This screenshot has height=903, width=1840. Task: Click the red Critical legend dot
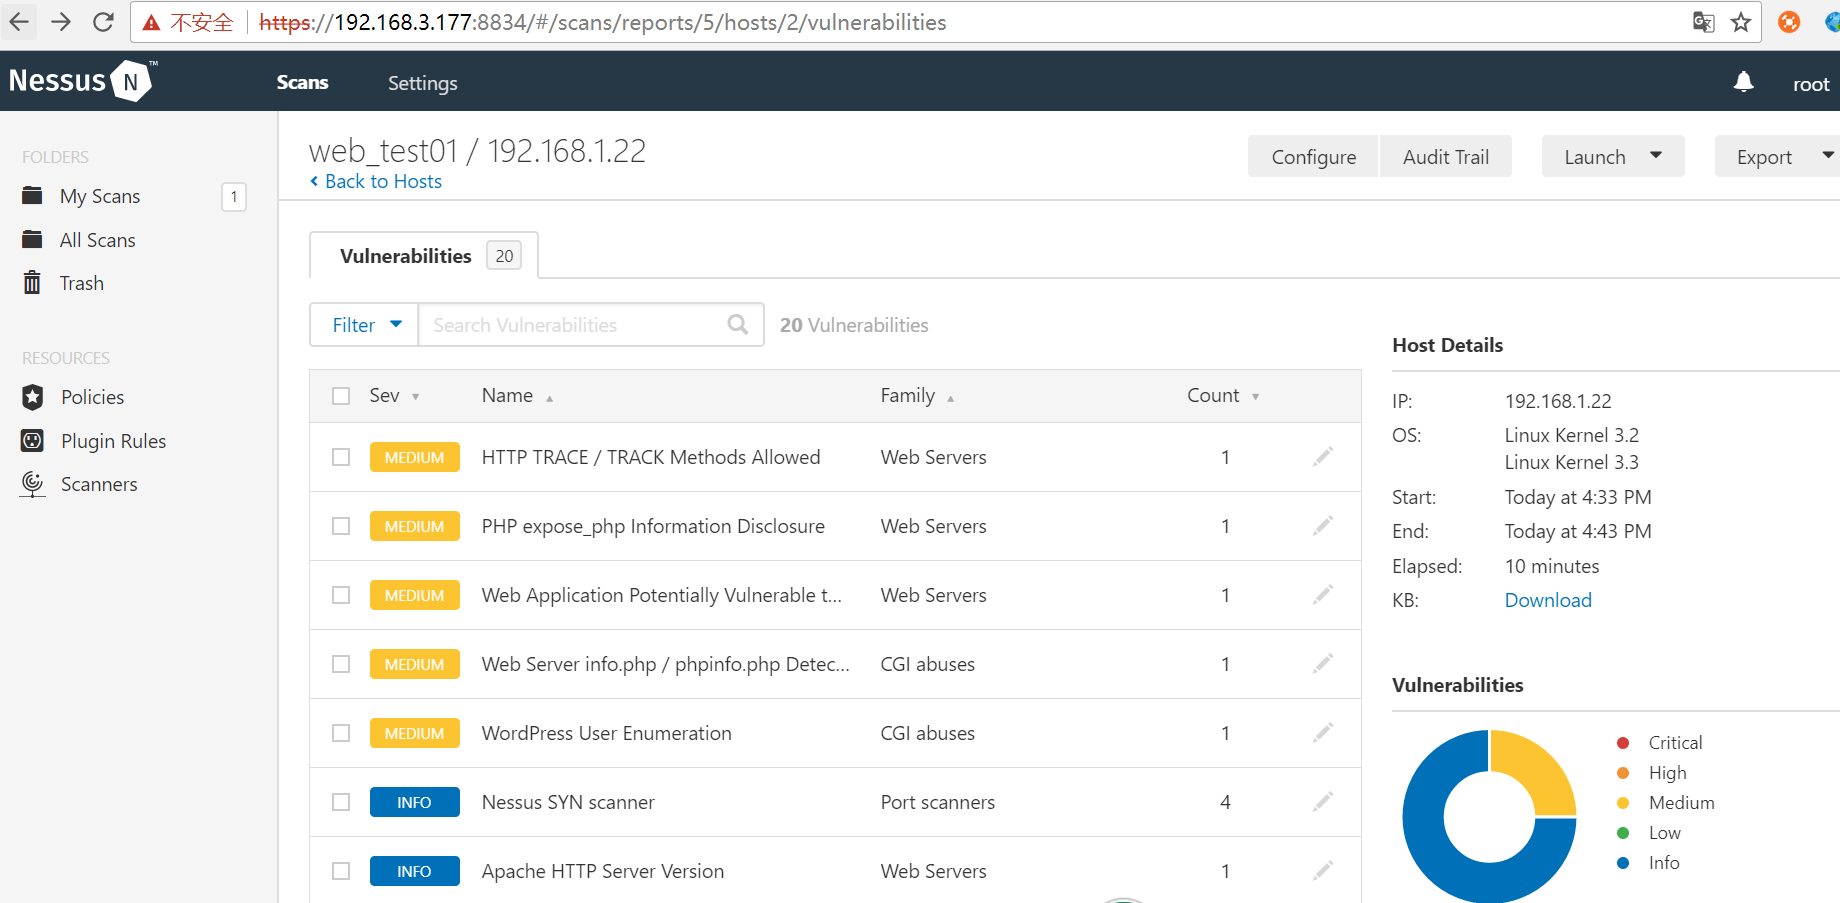(x=1623, y=743)
